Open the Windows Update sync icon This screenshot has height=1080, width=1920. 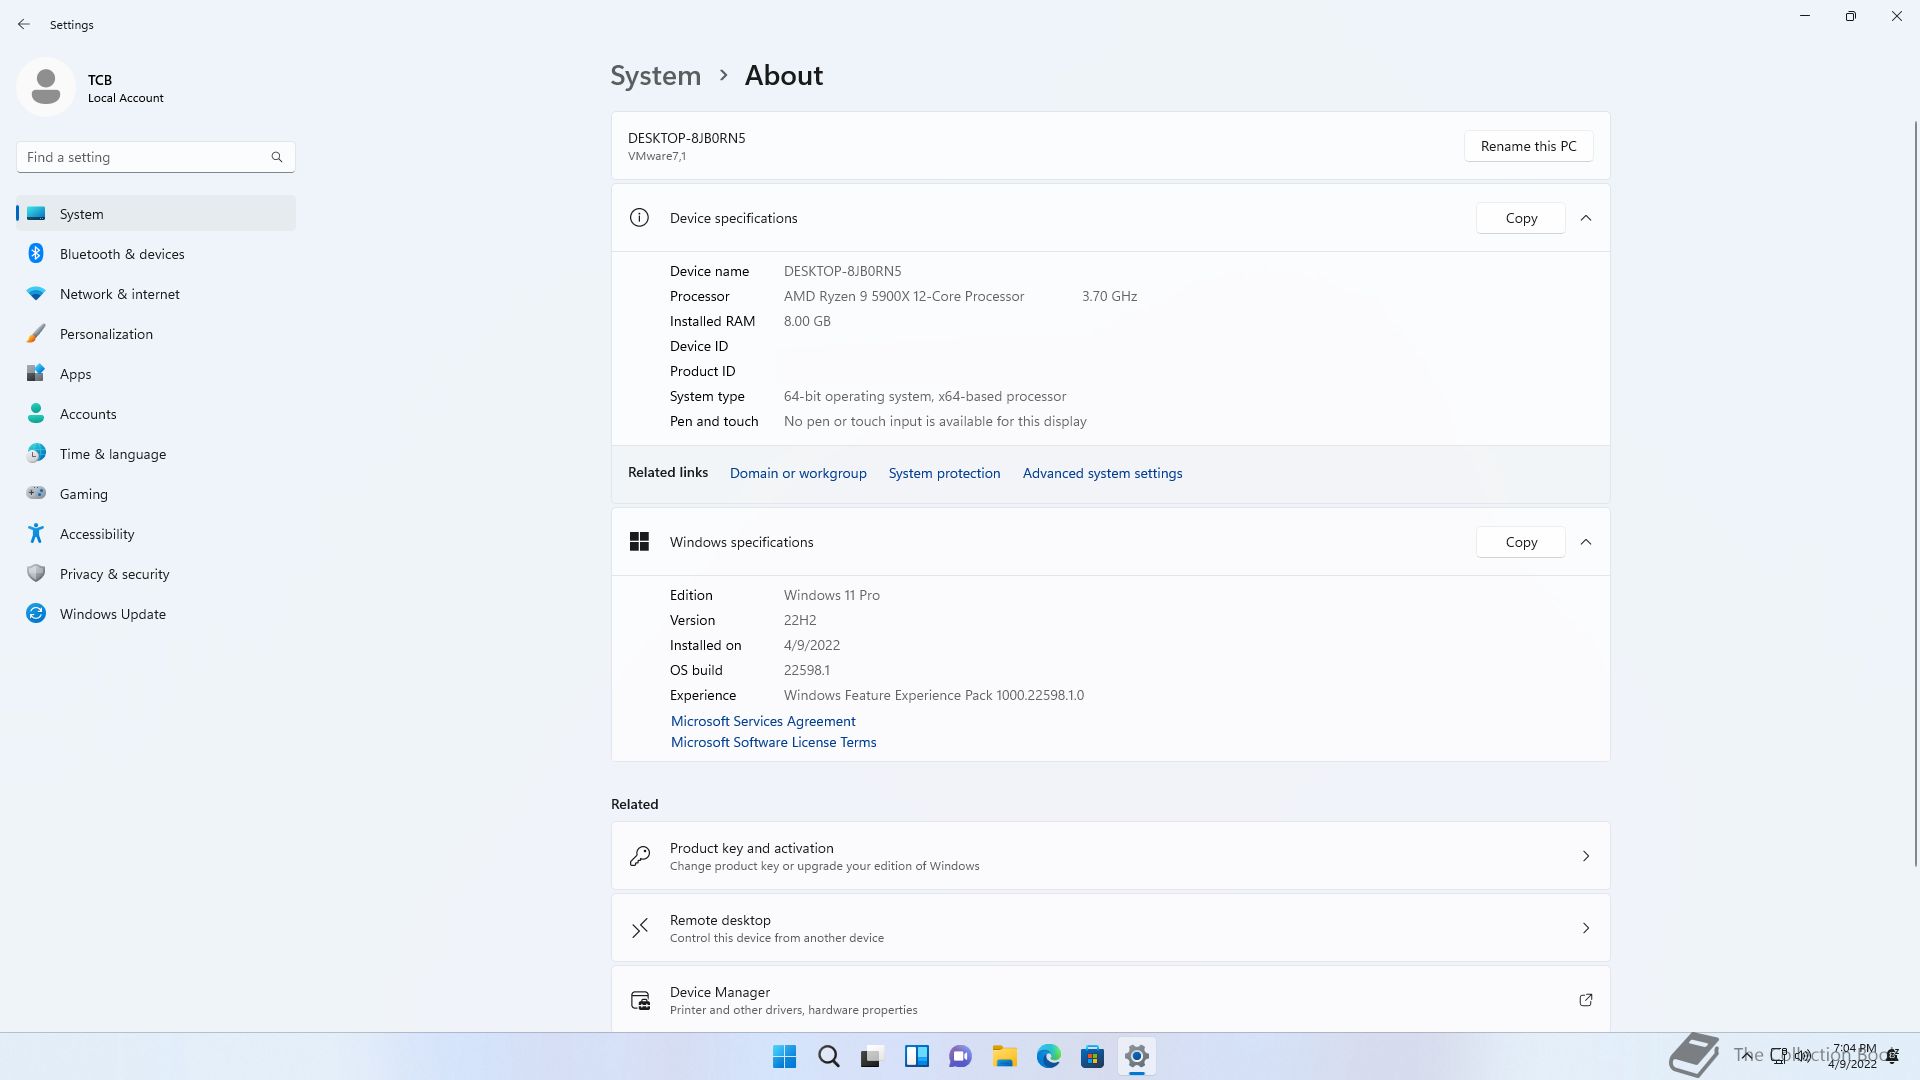[36, 613]
